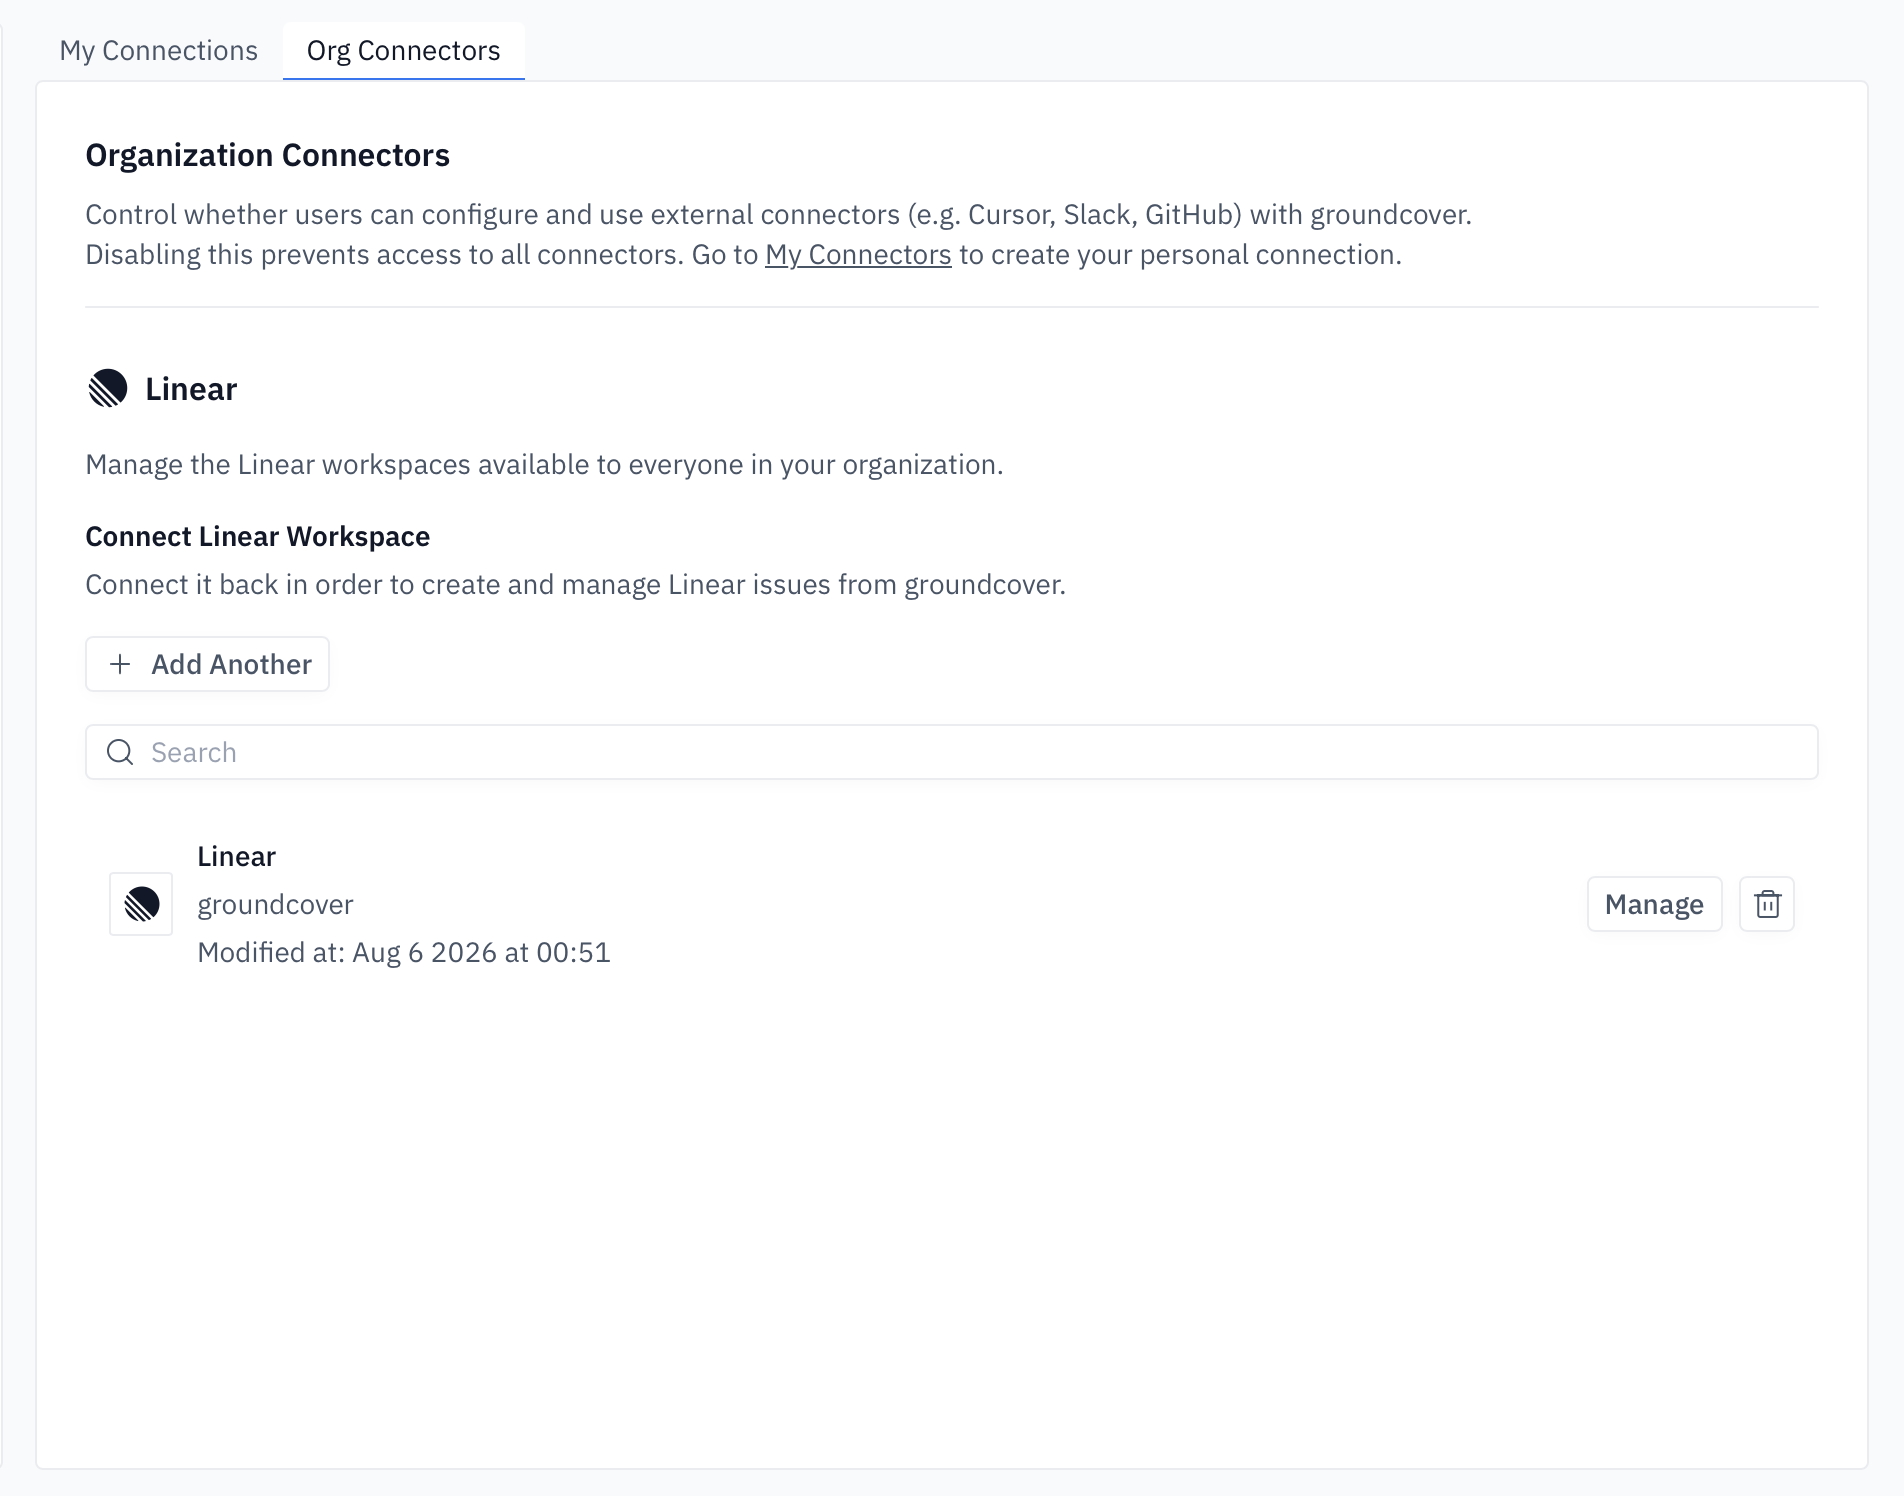Select the Org Connectors tab

[x=403, y=51]
